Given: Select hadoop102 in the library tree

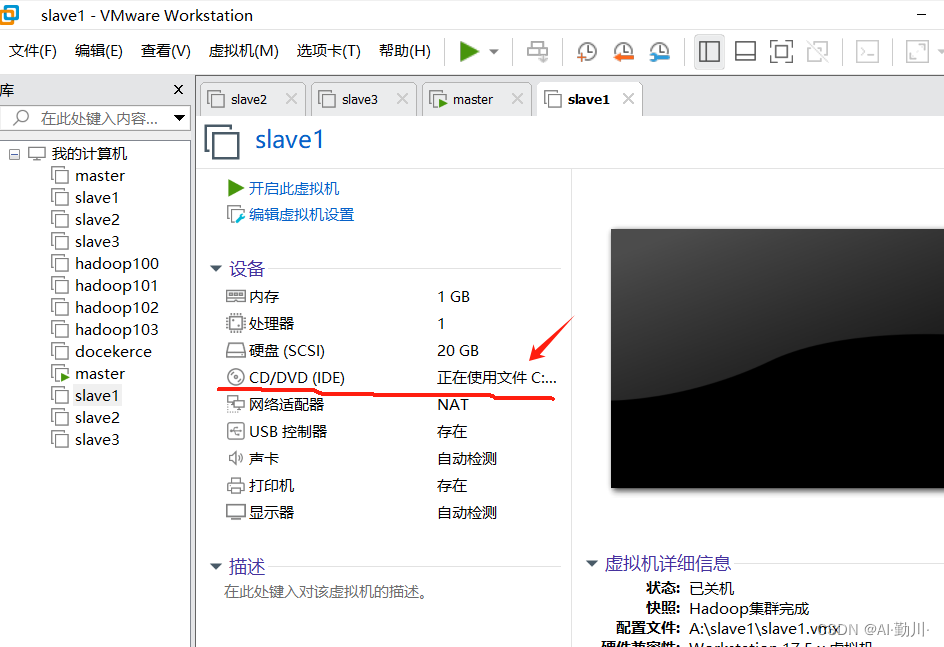Looking at the screenshot, I should coord(117,308).
